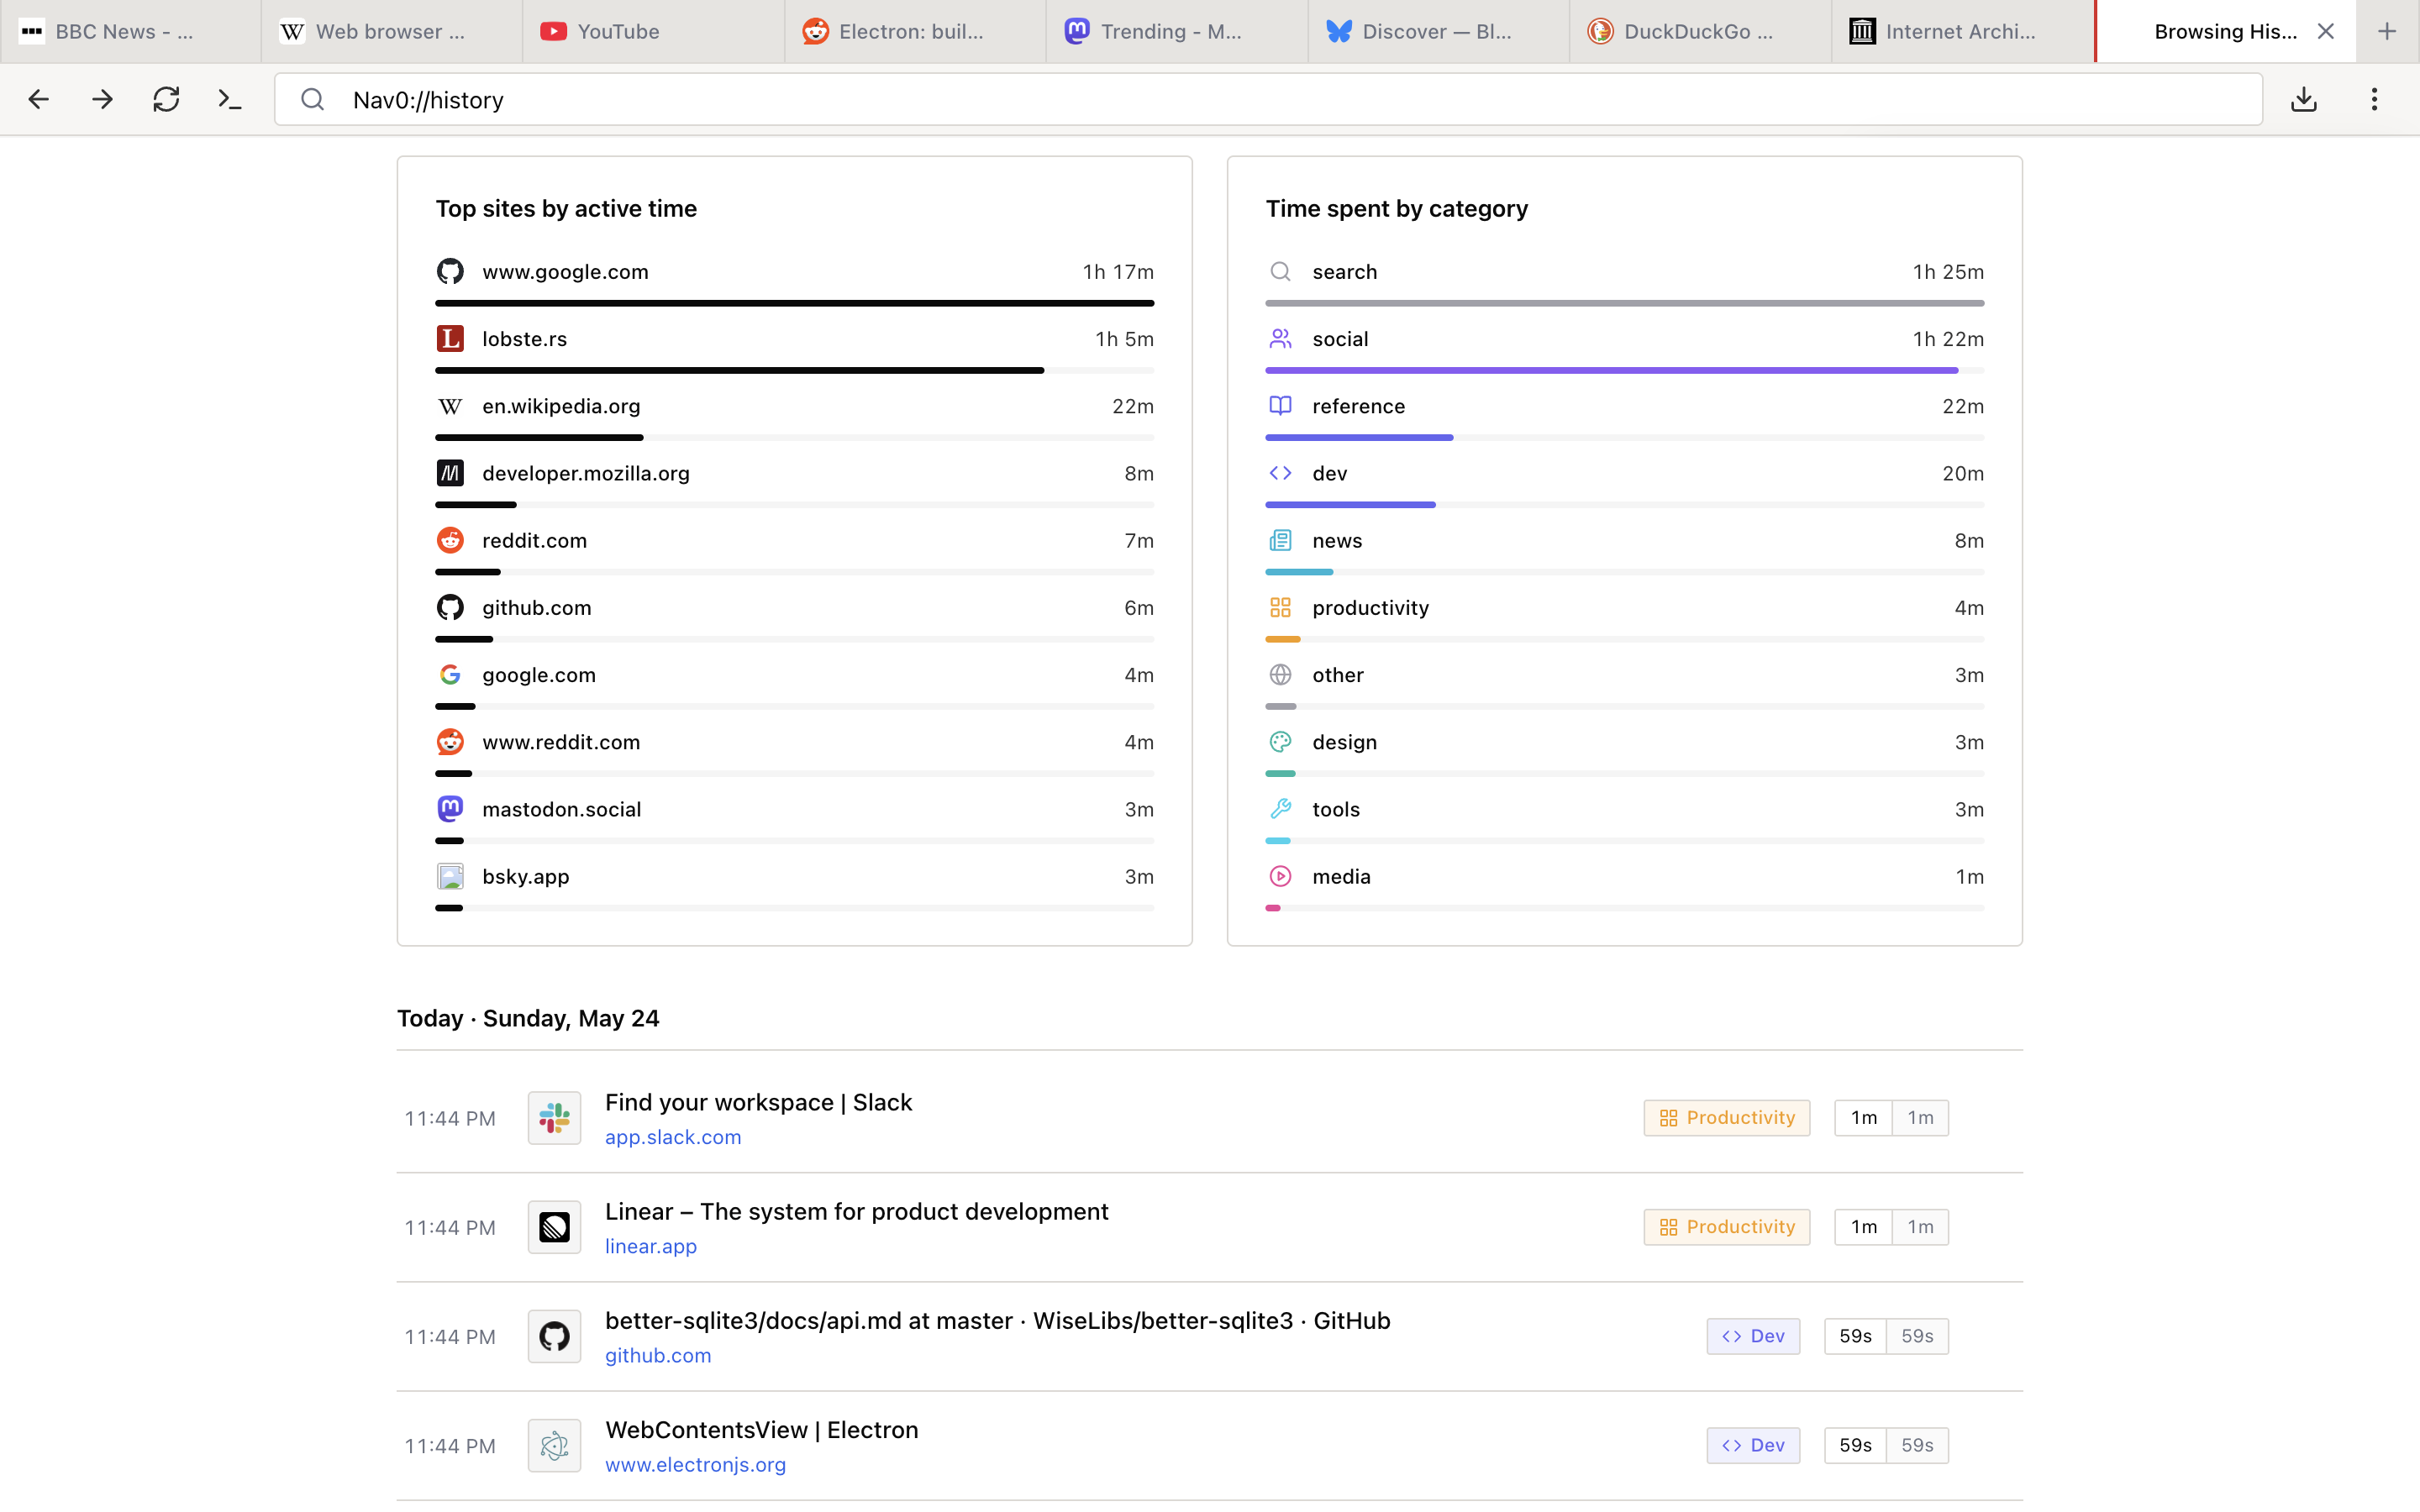Go back using the back arrow
Viewport: 2420px width, 1512px height.
point(38,99)
